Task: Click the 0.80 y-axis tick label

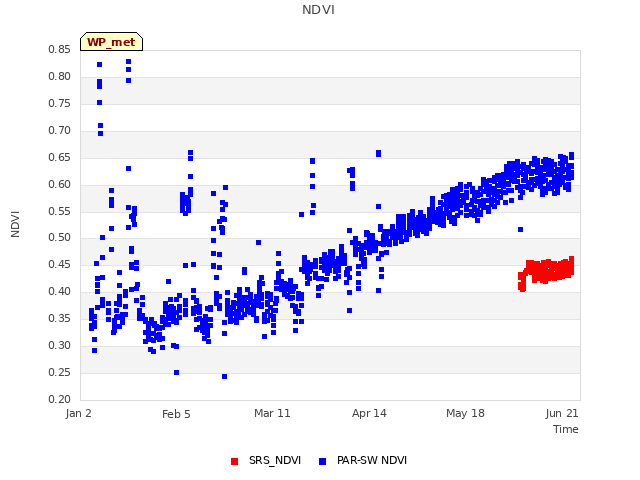Action: [x=59, y=76]
